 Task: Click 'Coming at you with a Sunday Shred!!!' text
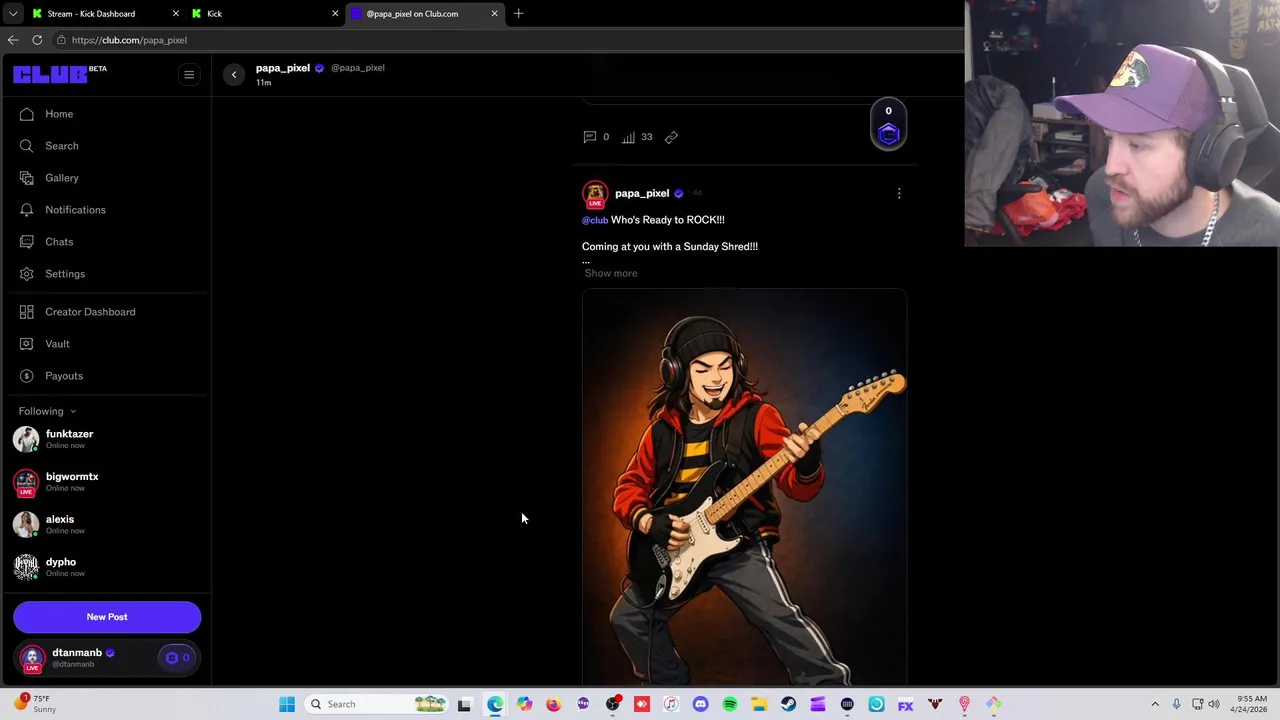[670, 246]
